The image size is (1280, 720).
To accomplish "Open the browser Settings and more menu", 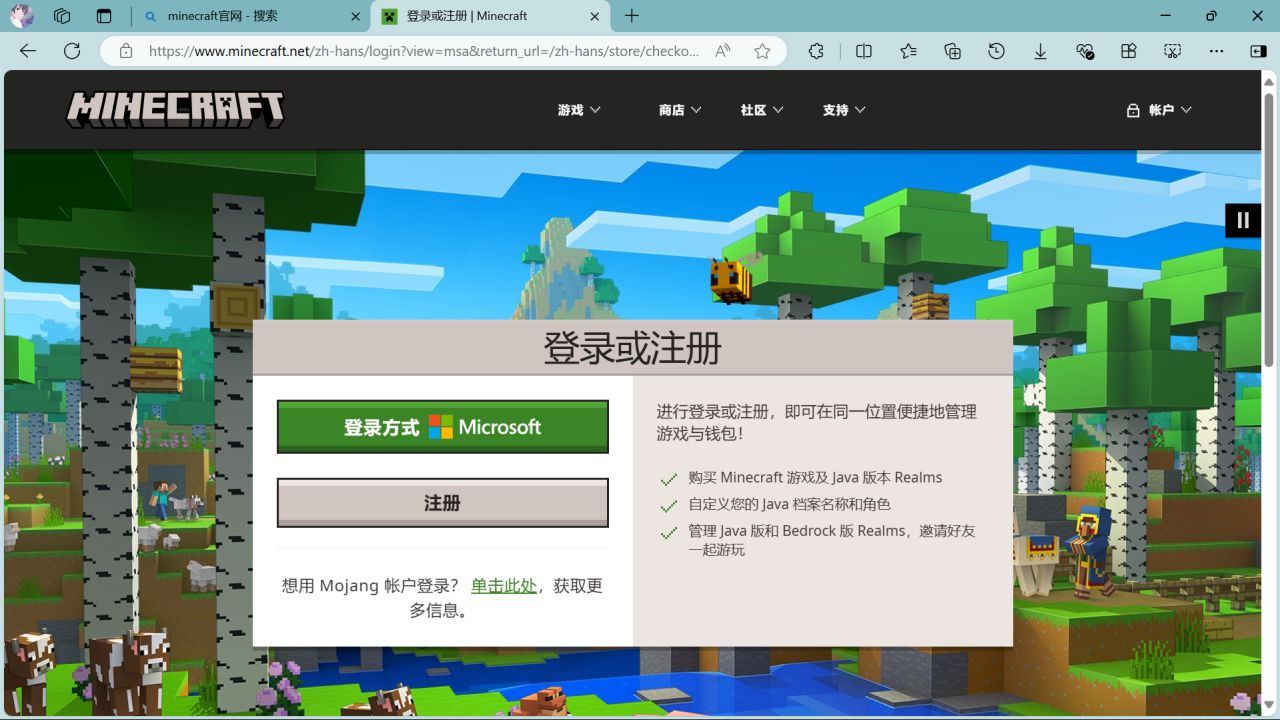I will point(1216,51).
